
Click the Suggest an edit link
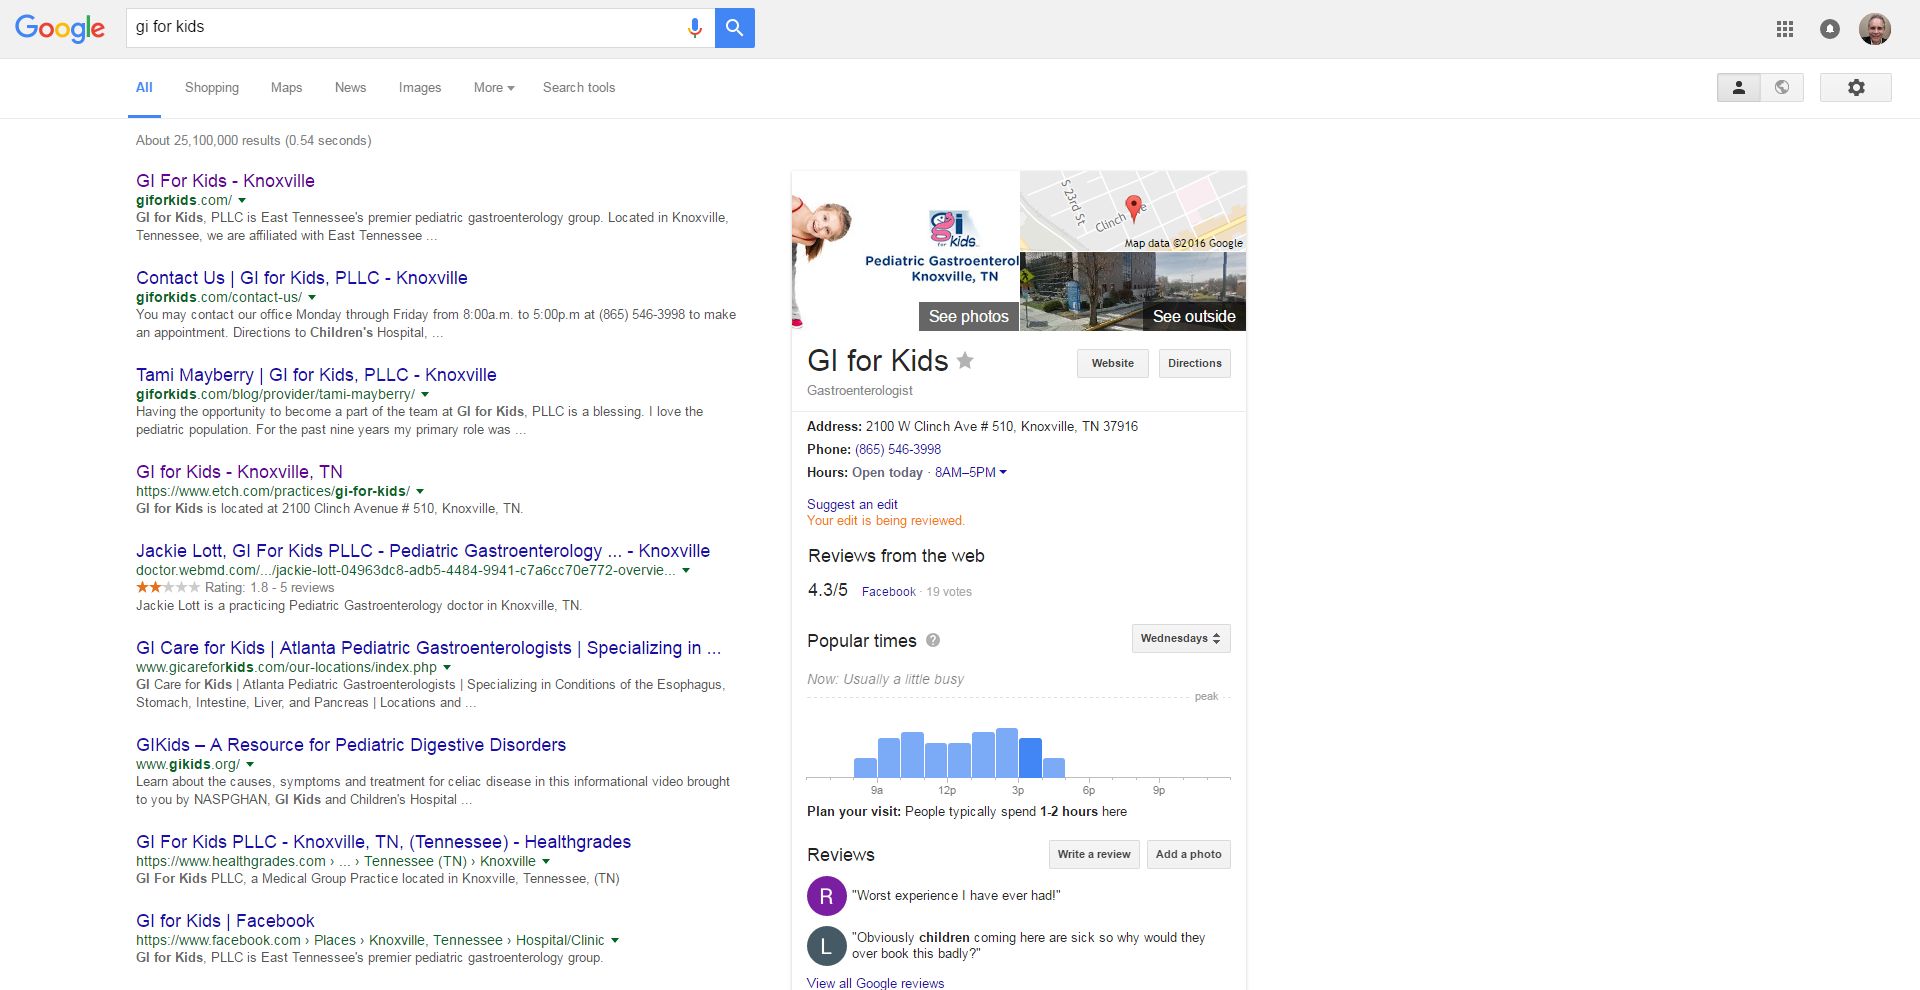[852, 505]
